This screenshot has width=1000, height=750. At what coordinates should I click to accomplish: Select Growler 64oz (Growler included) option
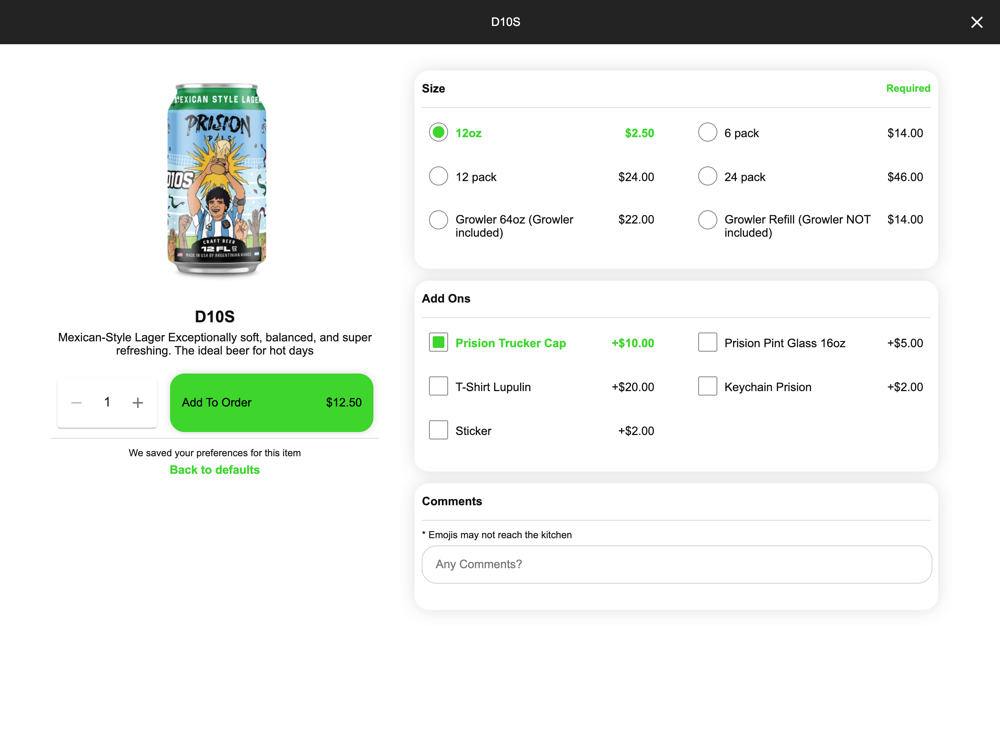(x=438, y=220)
